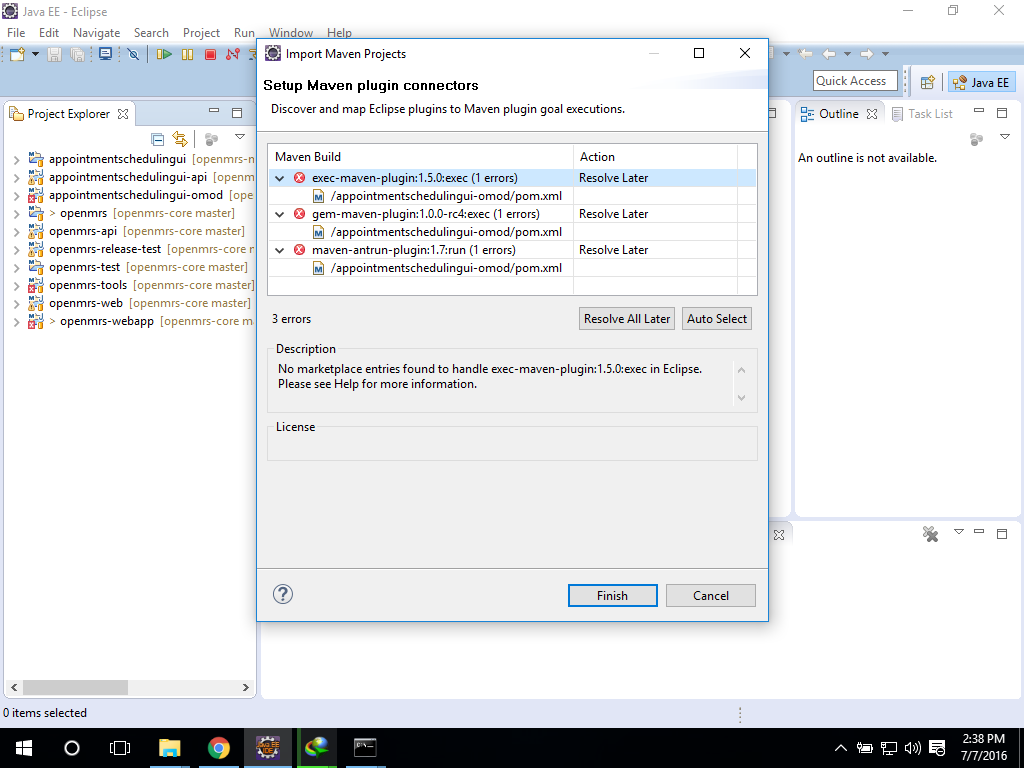Focus the Quick Access search field

(x=855, y=81)
